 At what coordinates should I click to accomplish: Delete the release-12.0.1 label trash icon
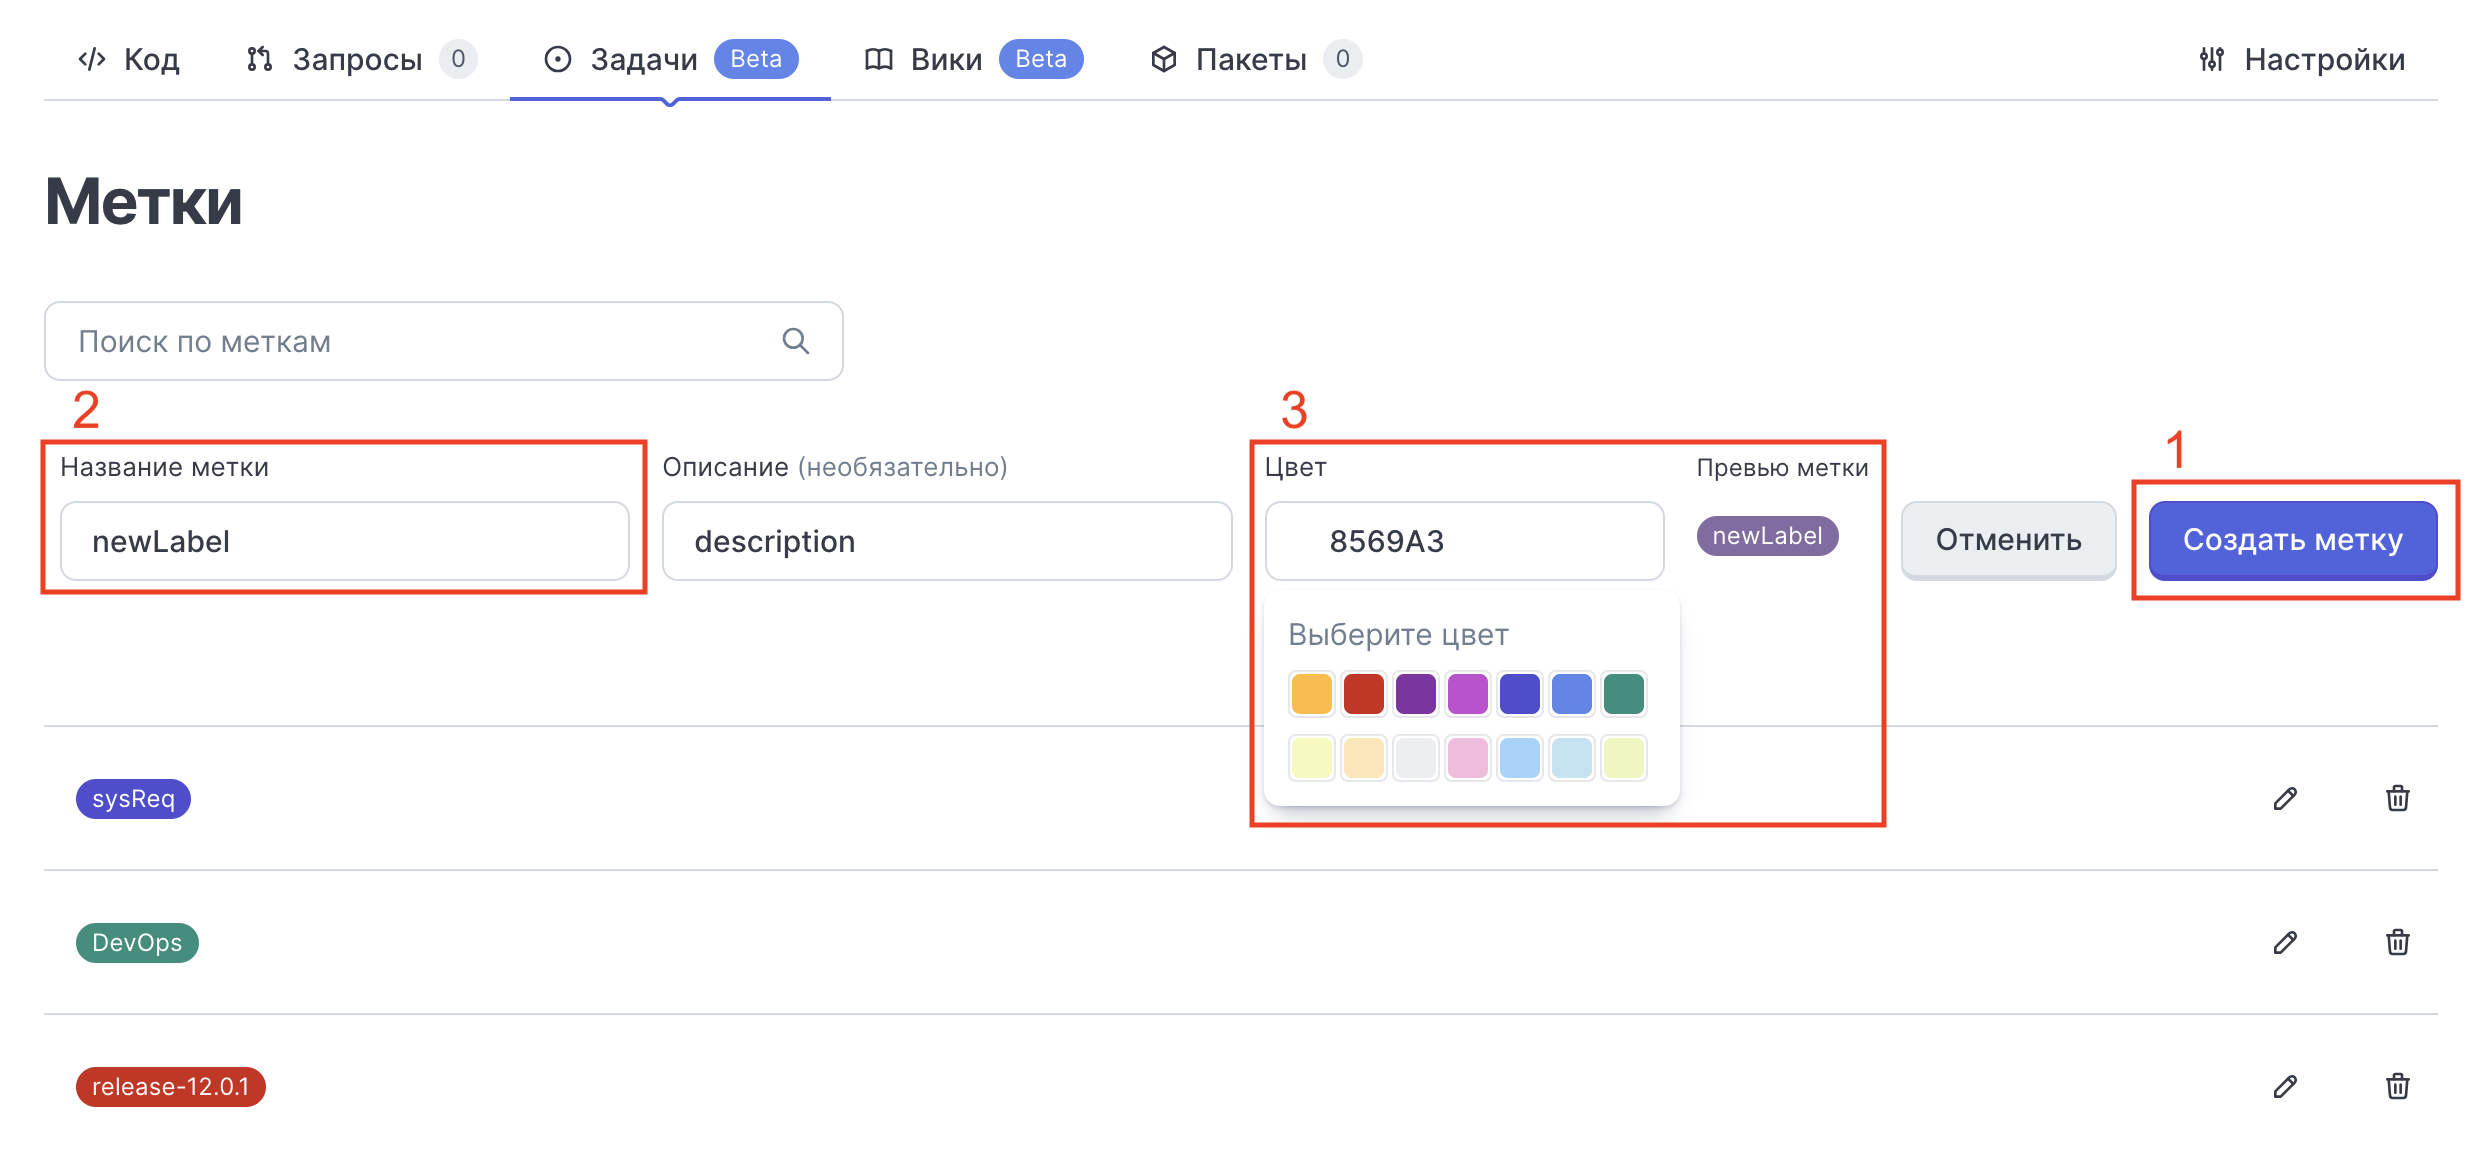click(2398, 1086)
